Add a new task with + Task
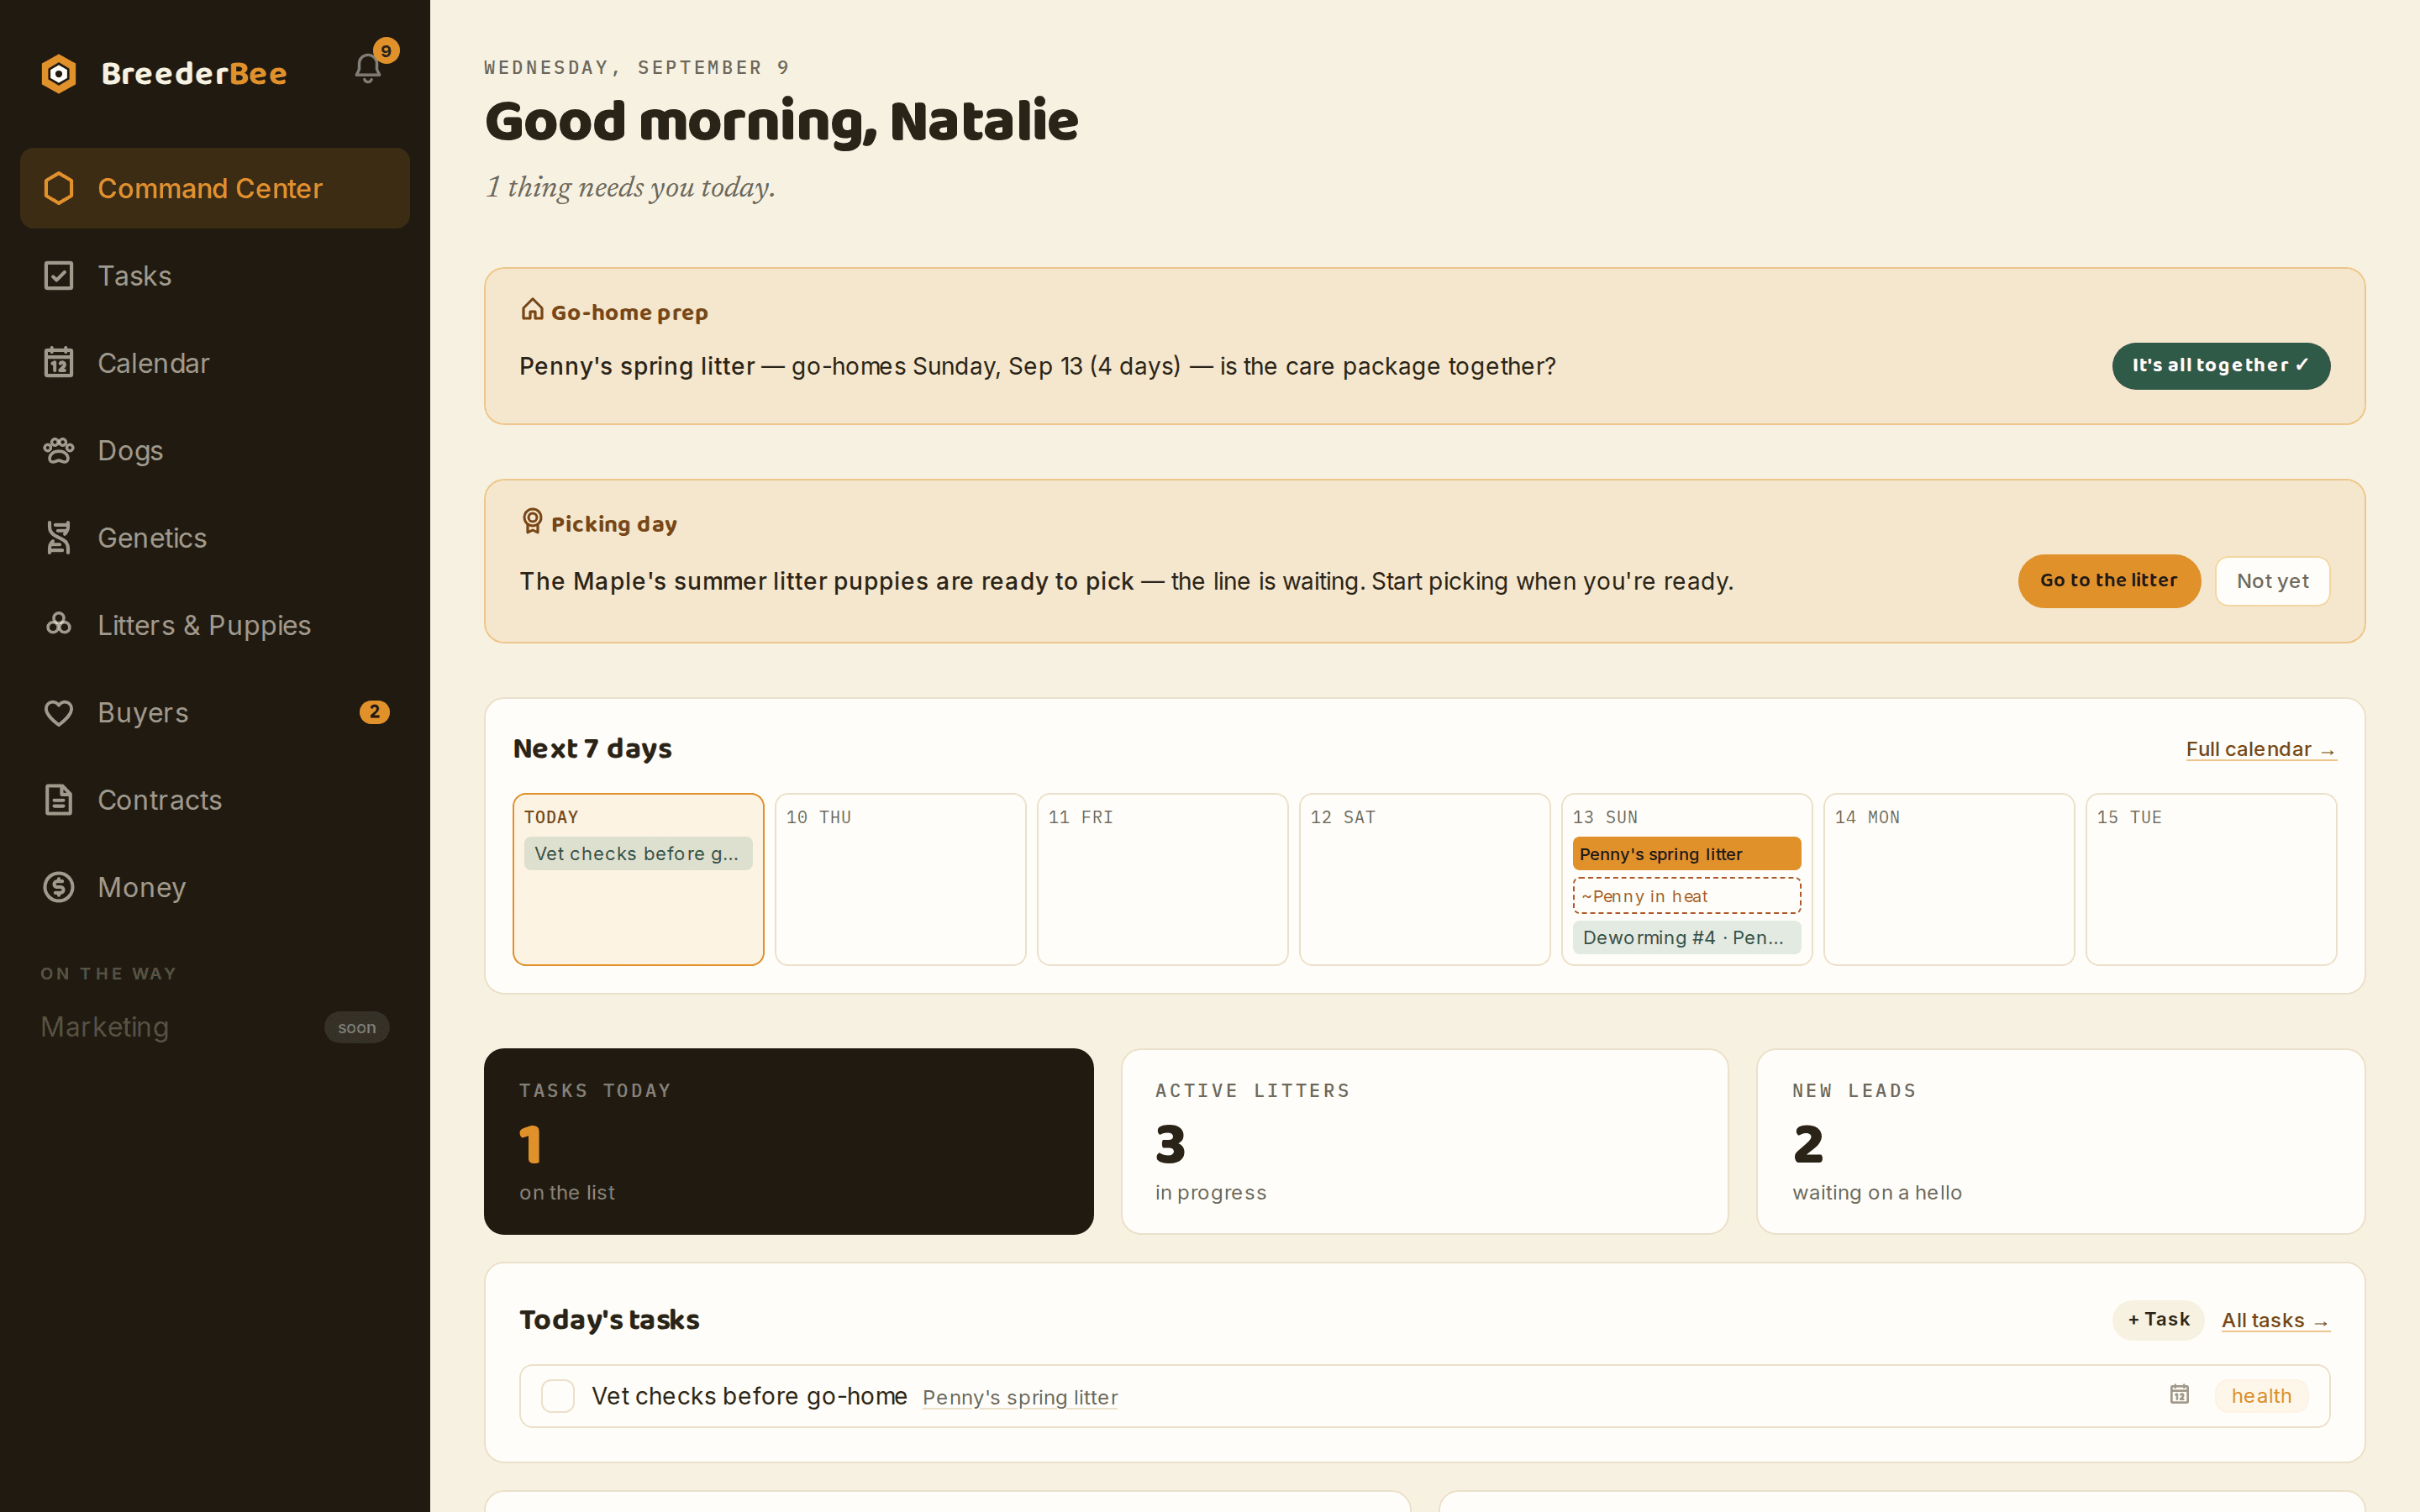Viewport: 2420px width, 1512px height. tap(2158, 1320)
